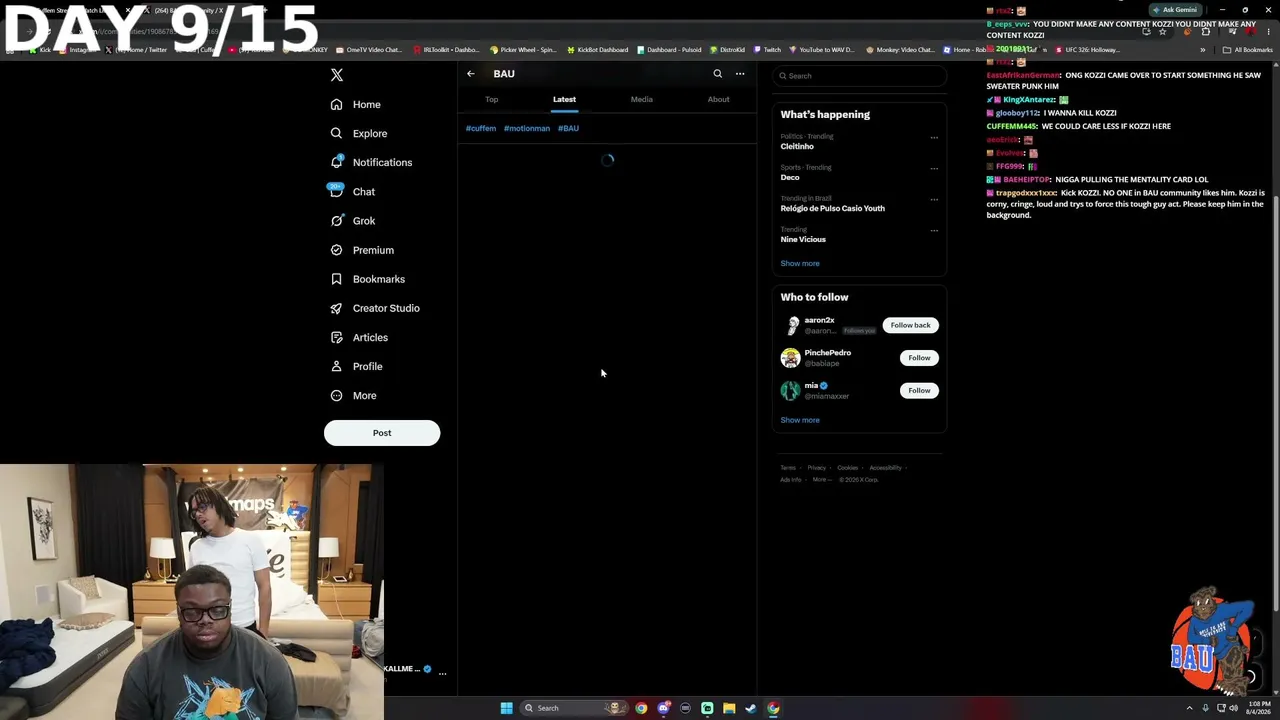Image resolution: width=1280 pixels, height=720 pixels.
Task: Click the X logo in the sidebar
Action: tap(337, 75)
